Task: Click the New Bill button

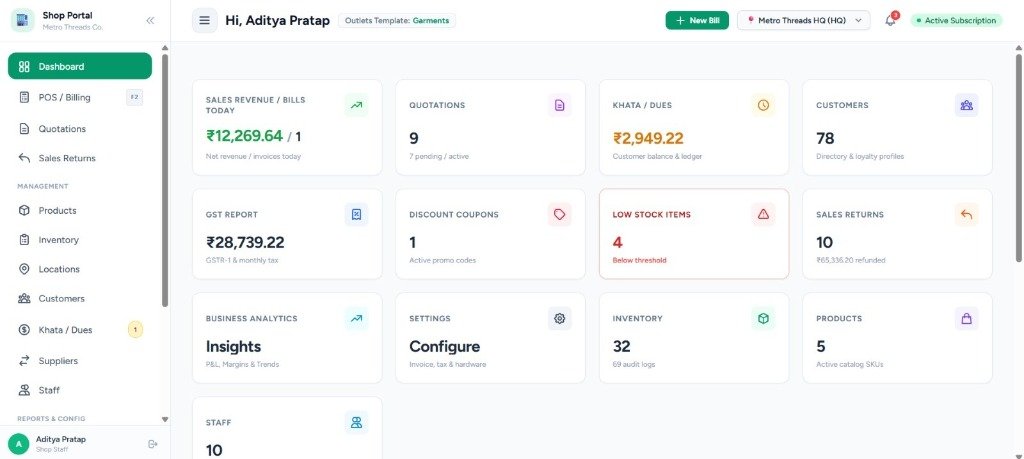Action: tap(697, 20)
